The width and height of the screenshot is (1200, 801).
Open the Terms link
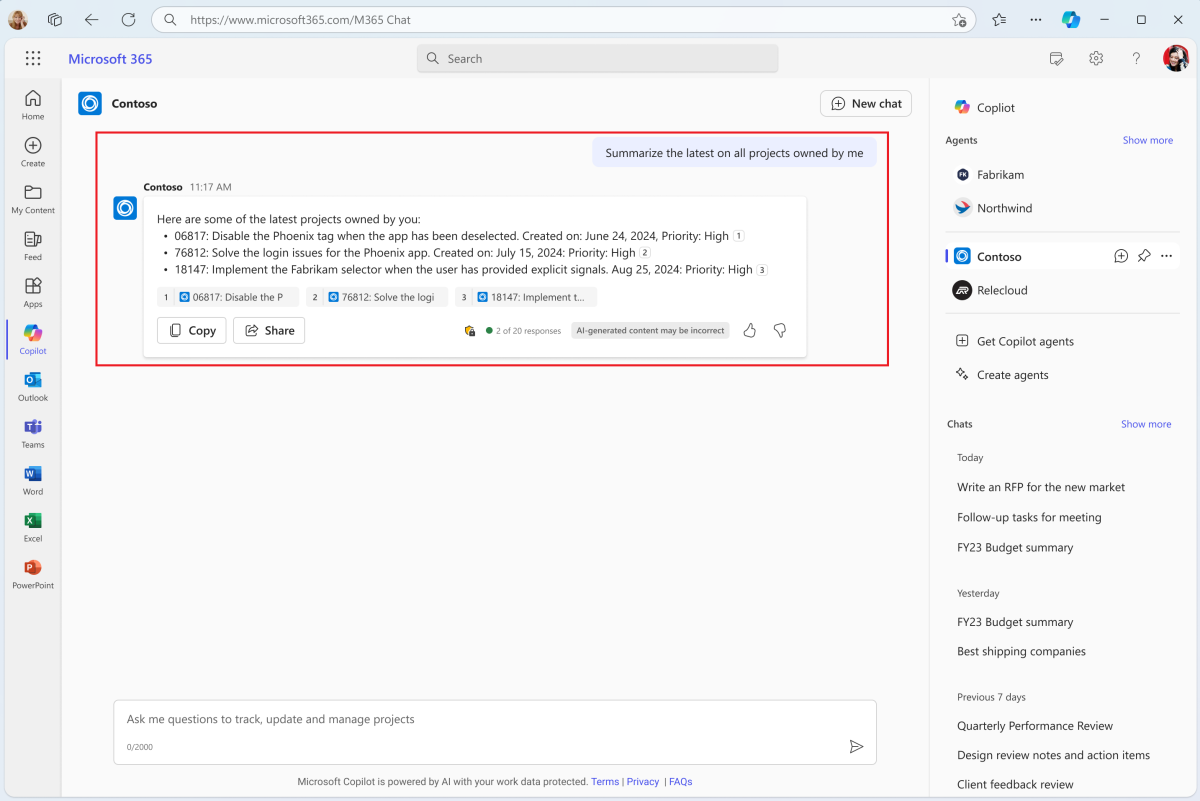[x=605, y=782]
